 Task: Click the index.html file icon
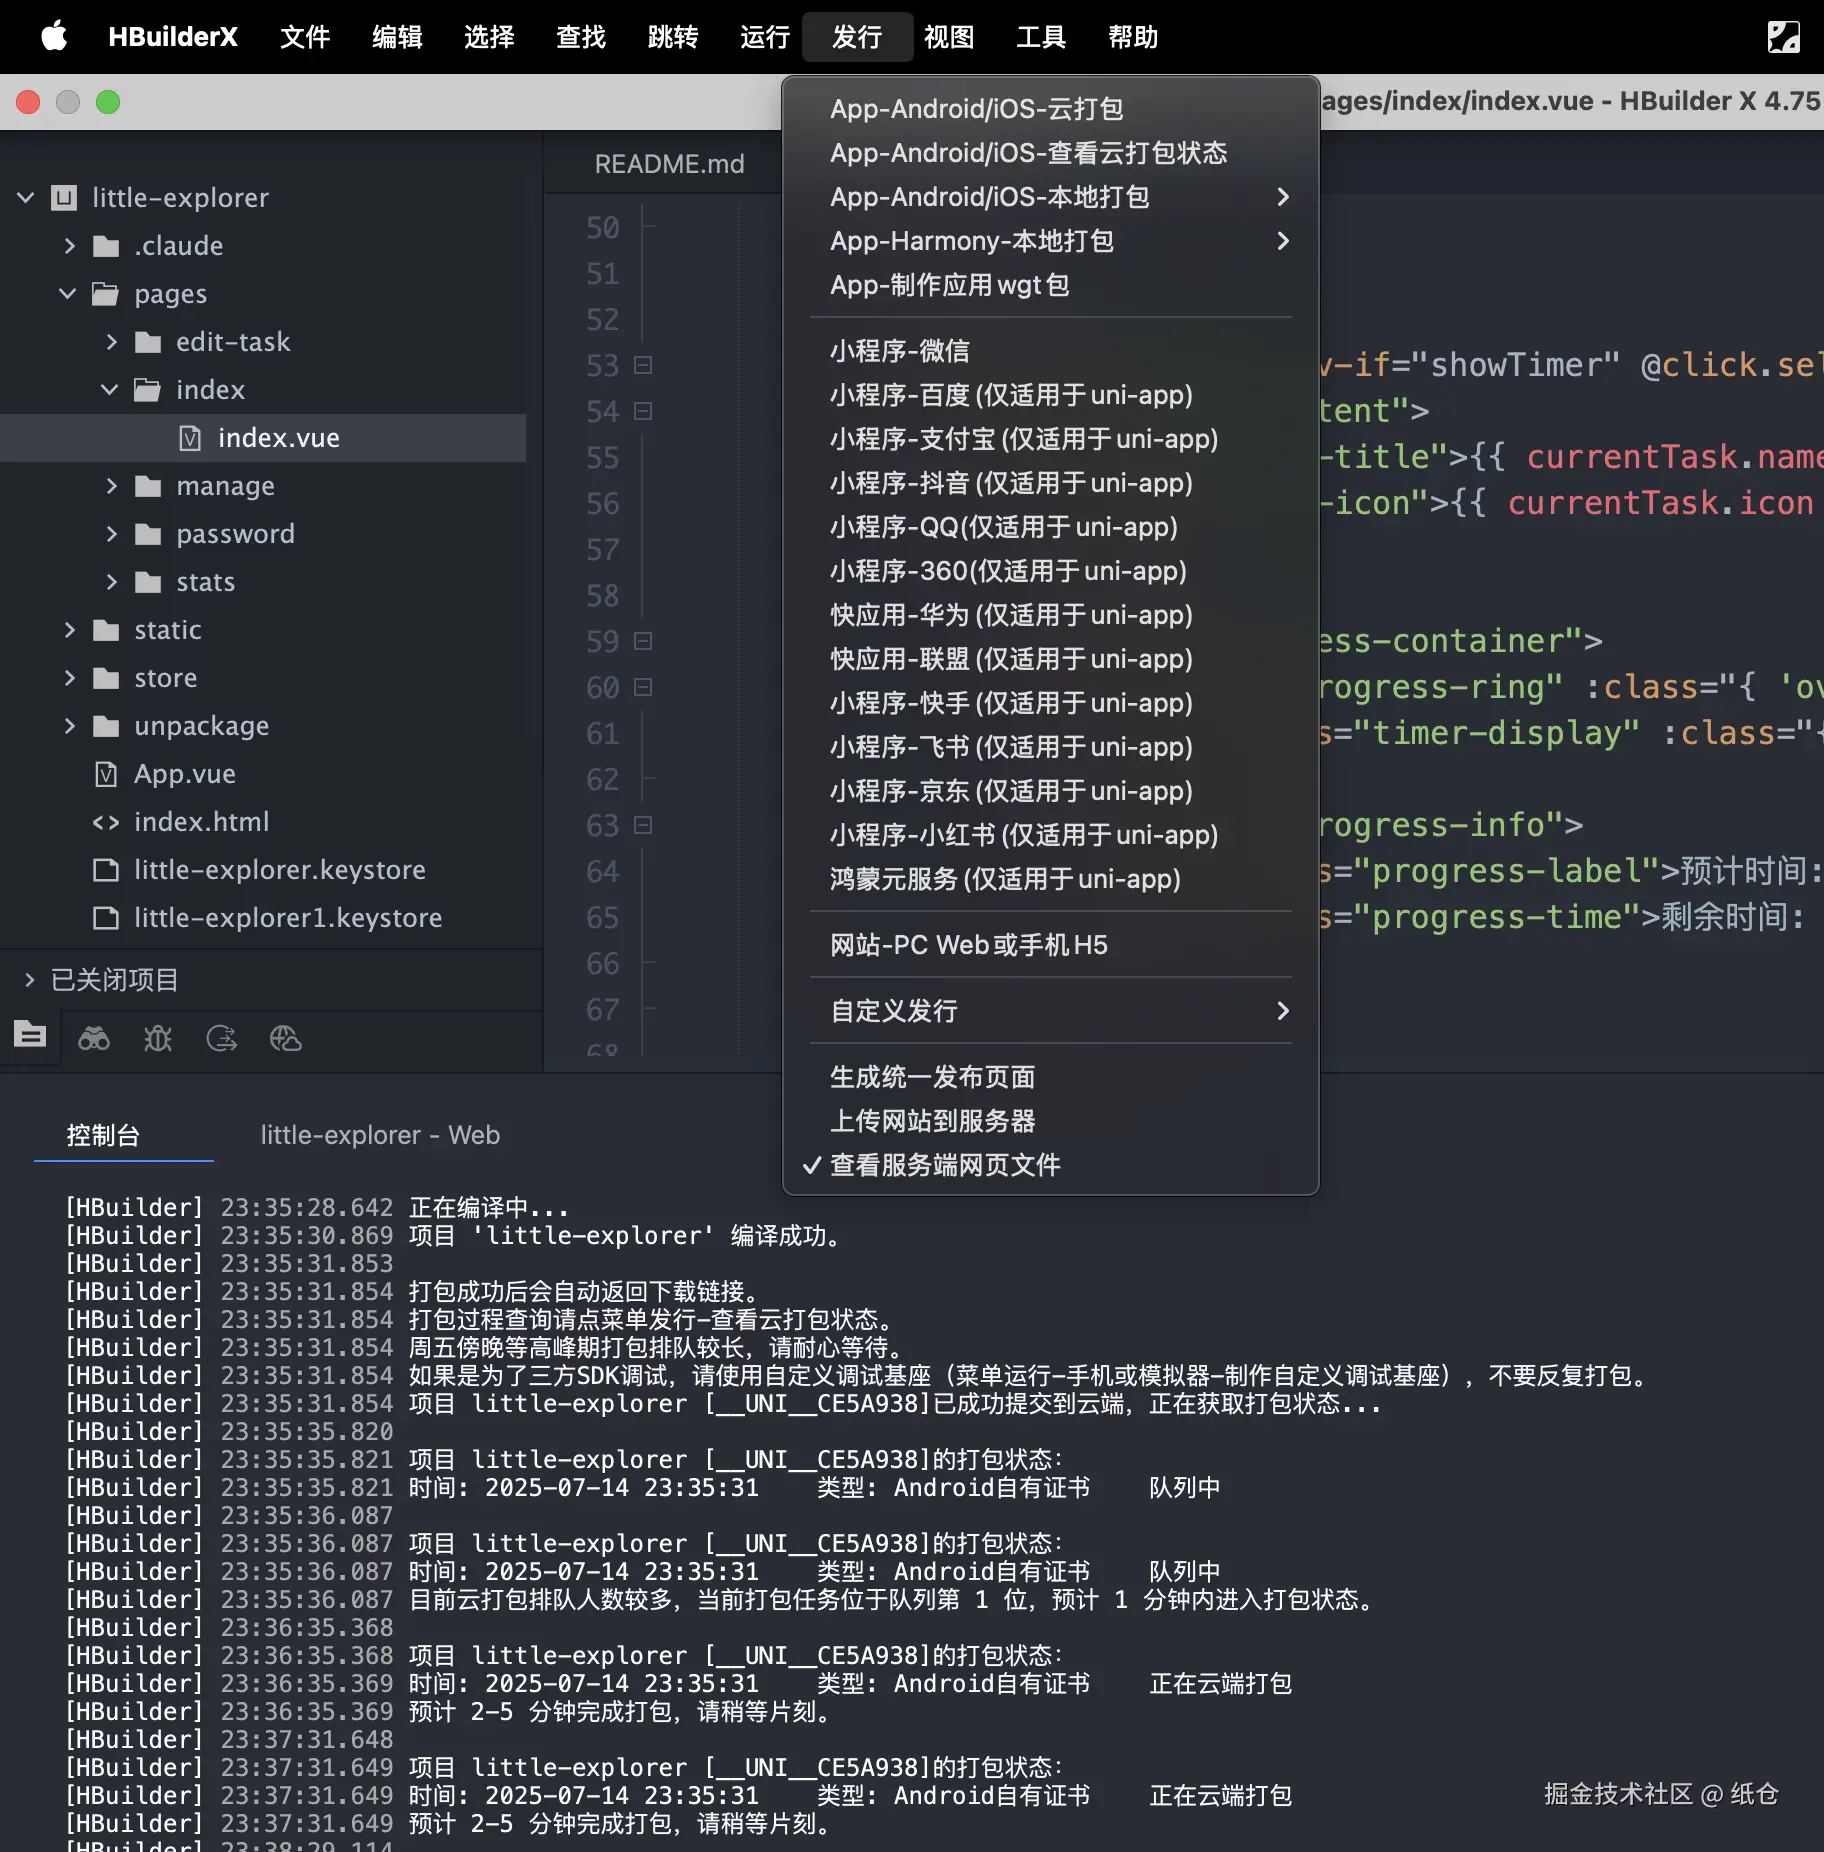click(106, 822)
